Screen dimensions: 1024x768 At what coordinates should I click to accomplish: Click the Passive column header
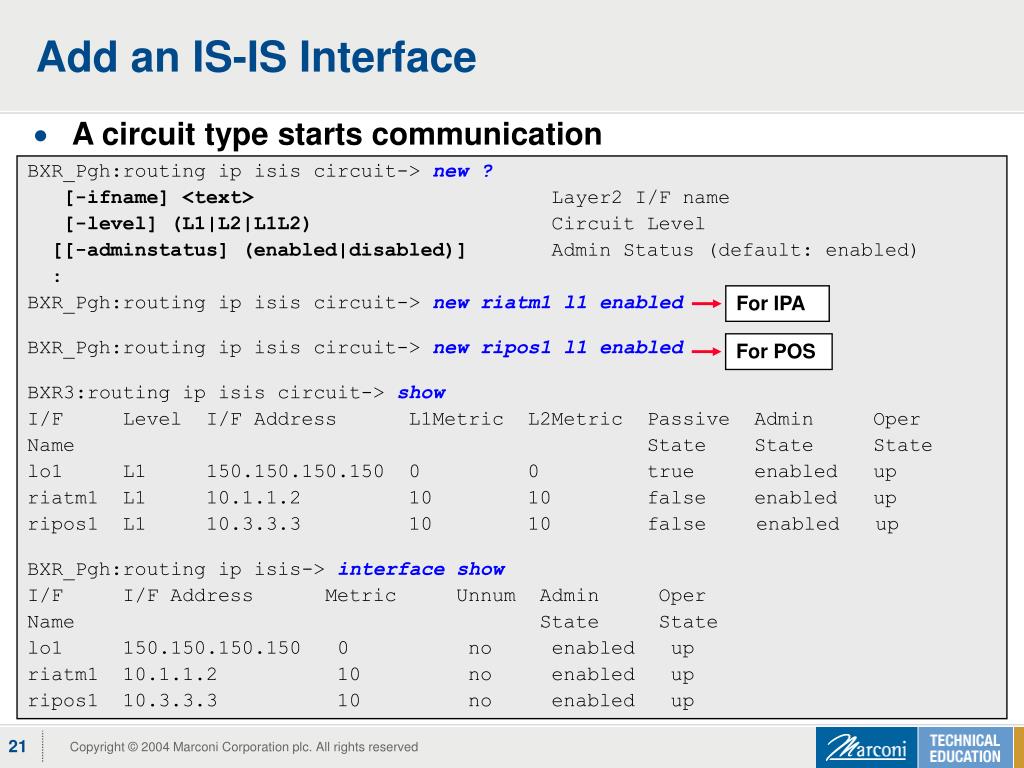point(688,419)
